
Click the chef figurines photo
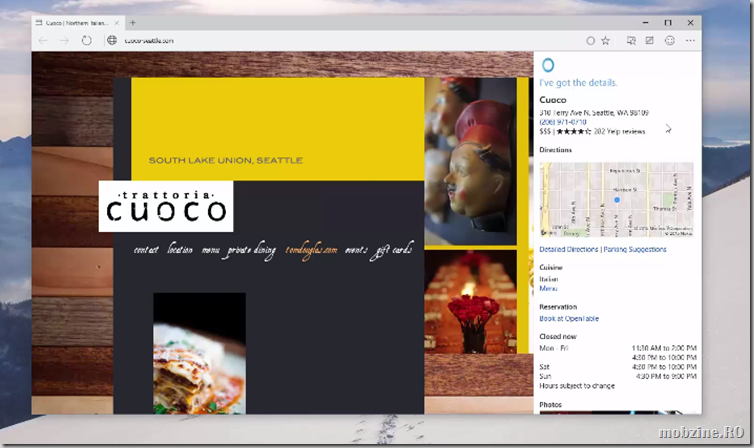(470, 162)
